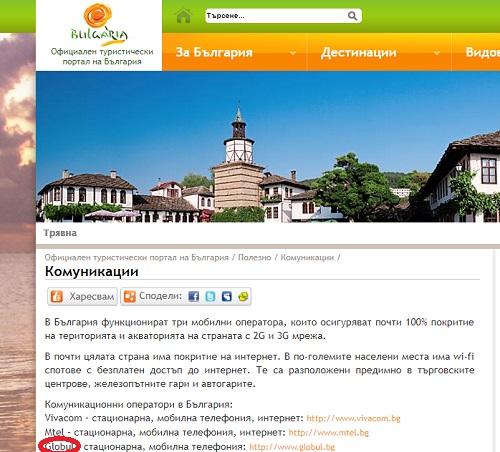The image size is (500, 452).
Task: Open the За България menu
Action: click(x=214, y=52)
